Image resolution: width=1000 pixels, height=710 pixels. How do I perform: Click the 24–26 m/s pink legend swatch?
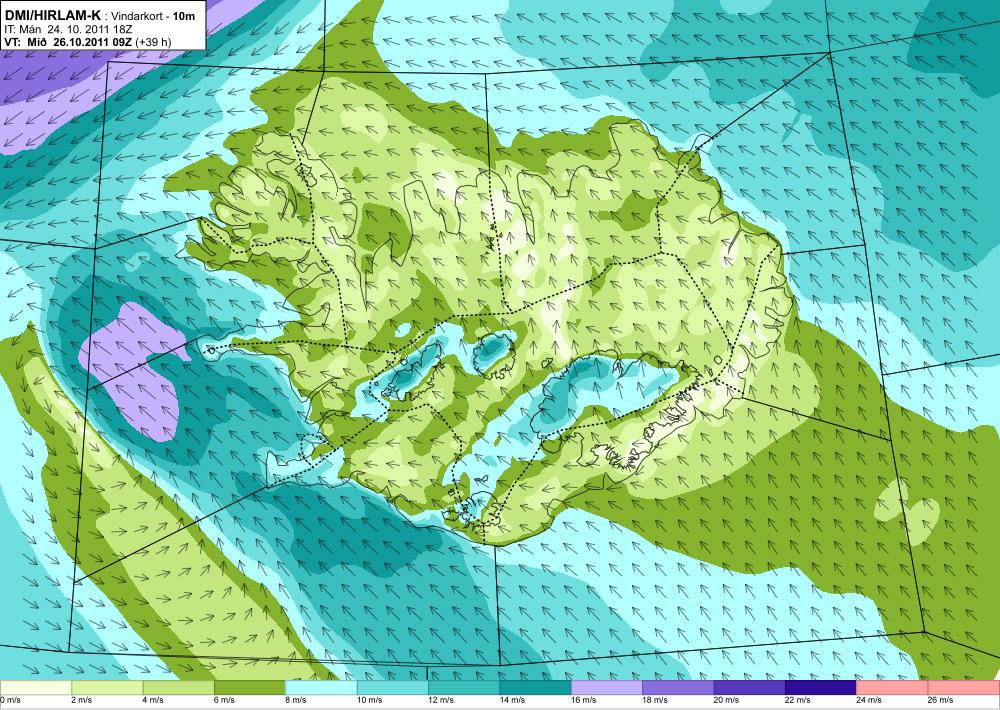[x=893, y=688]
